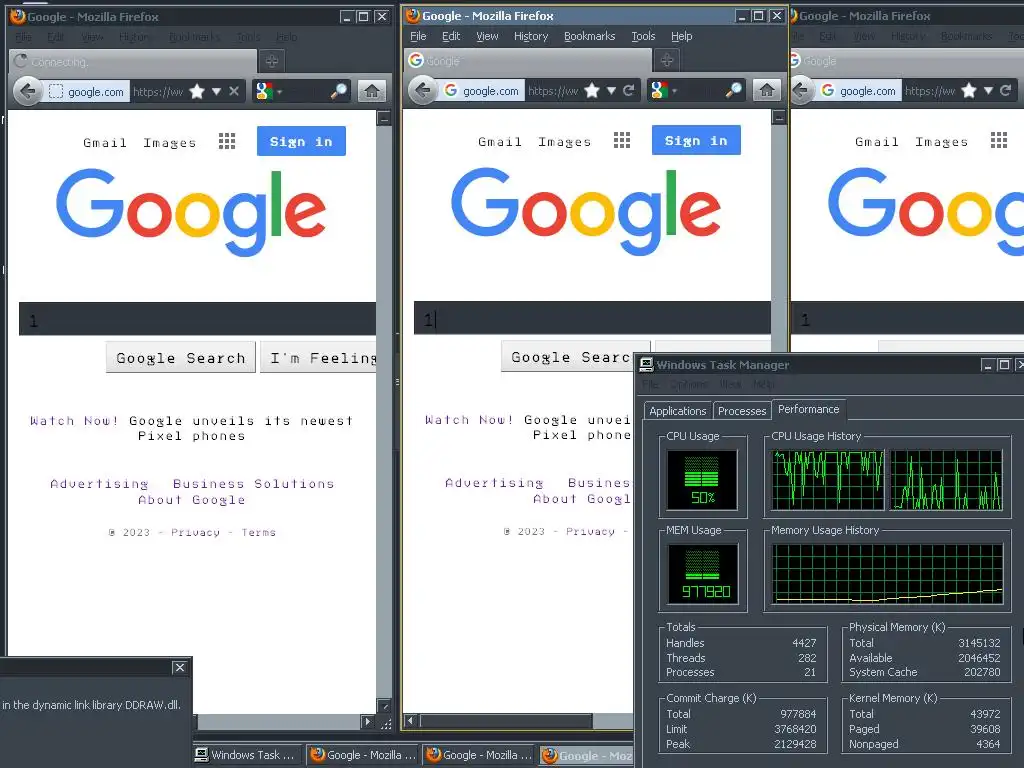
Task: Open File menu in middle Firefox window
Action: coord(418,37)
